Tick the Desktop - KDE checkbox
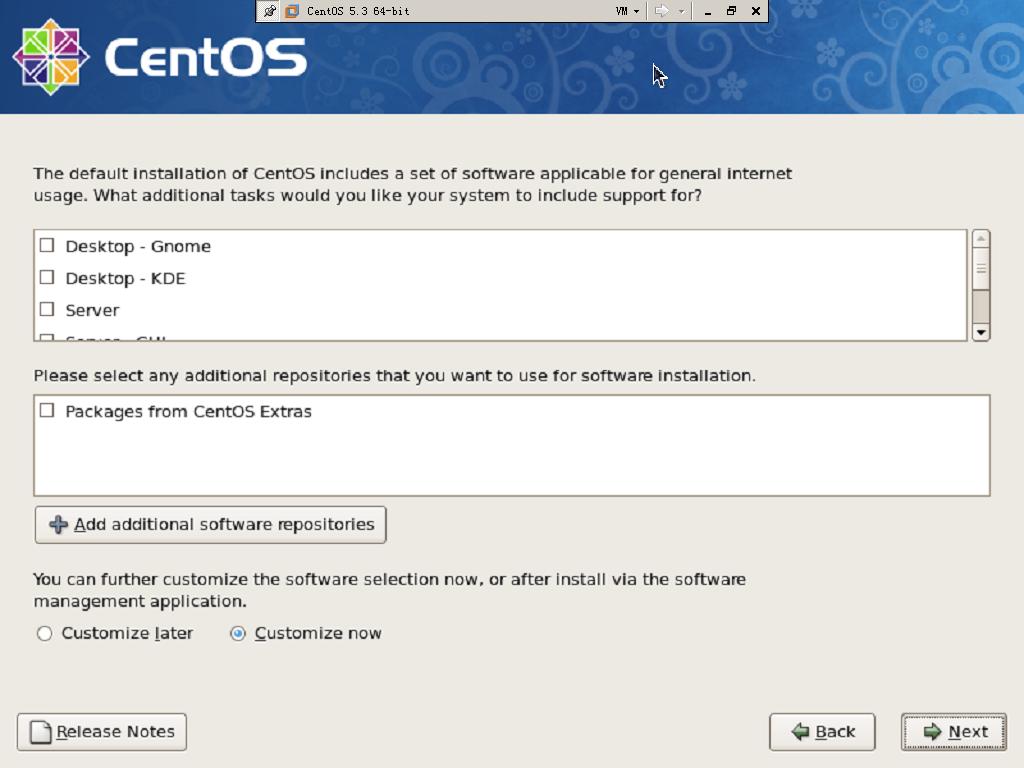This screenshot has height=768, width=1024. [47, 278]
